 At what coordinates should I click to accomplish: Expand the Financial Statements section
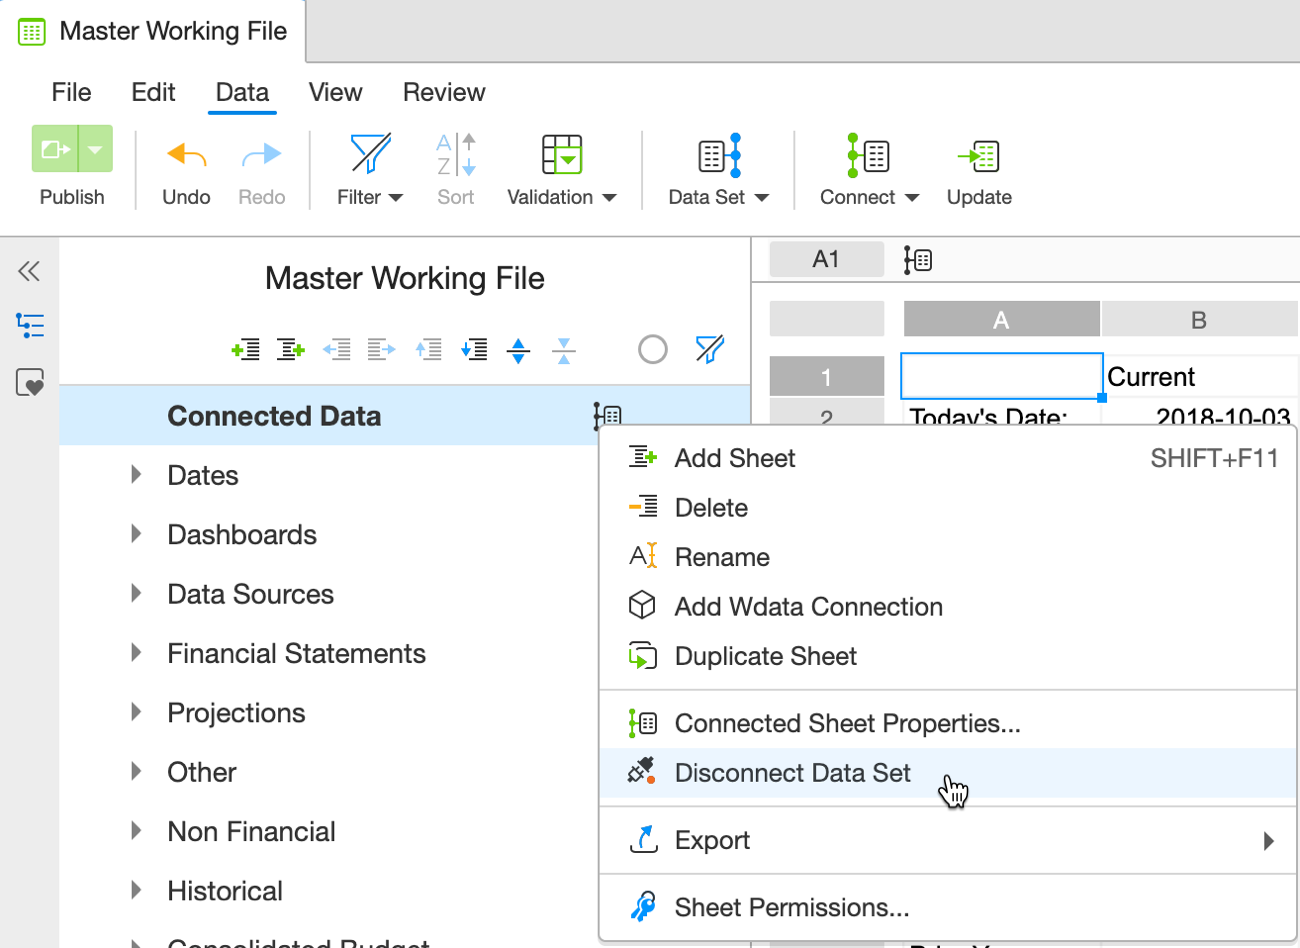click(x=136, y=653)
